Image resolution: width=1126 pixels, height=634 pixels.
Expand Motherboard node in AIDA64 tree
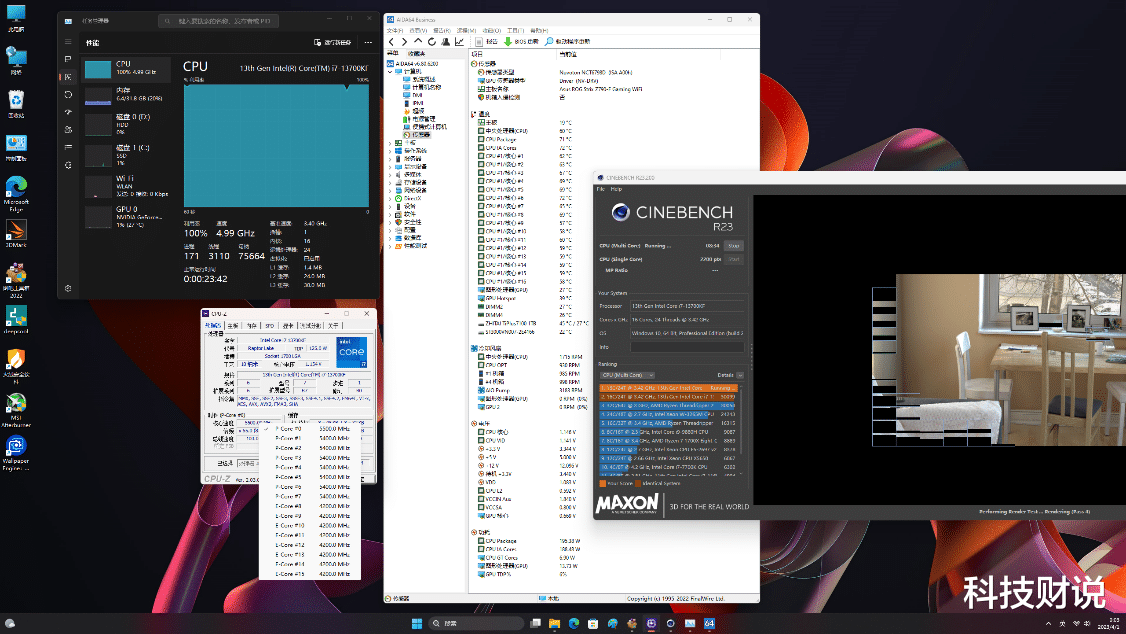coord(391,143)
